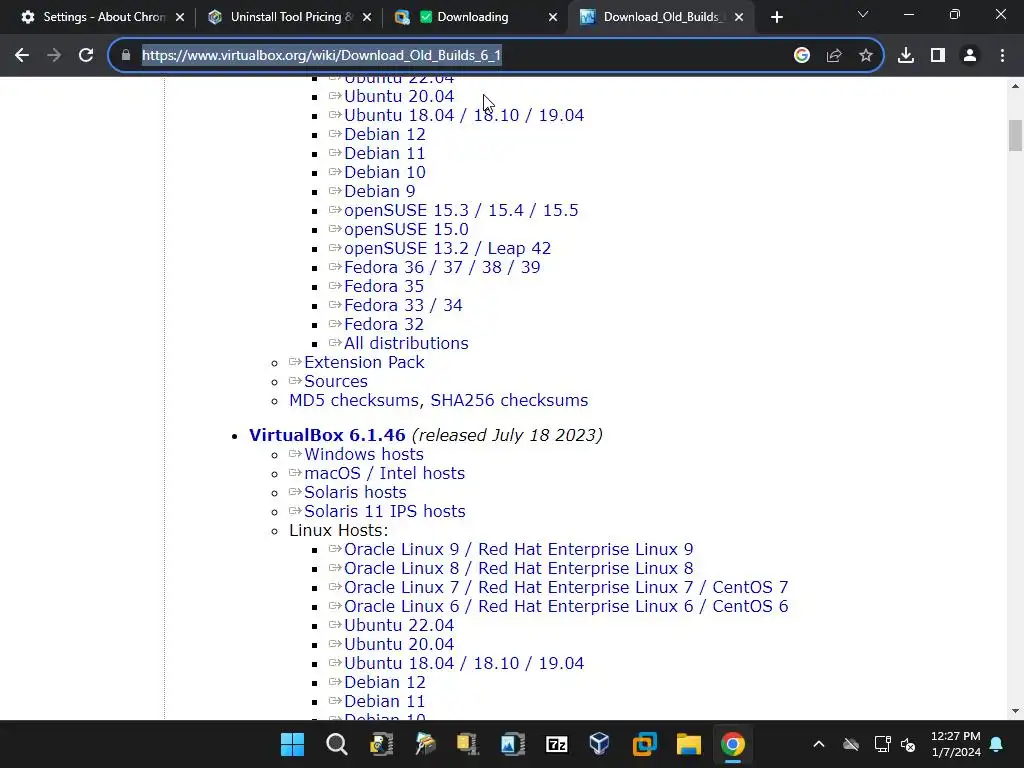Screen dimensions: 1024x768
Task: Open the Fedora 33 / 34 link
Action: pos(403,306)
